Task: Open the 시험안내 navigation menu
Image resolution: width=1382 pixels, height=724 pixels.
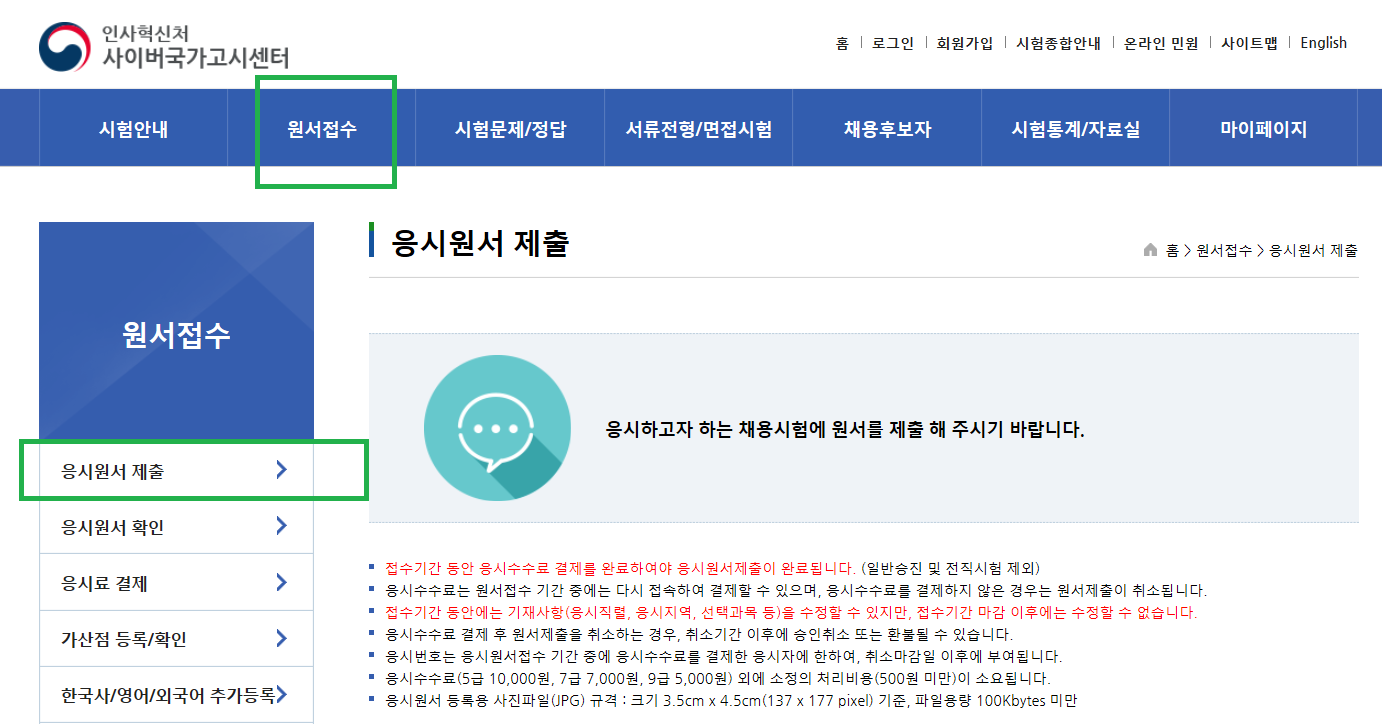Action: 133,129
